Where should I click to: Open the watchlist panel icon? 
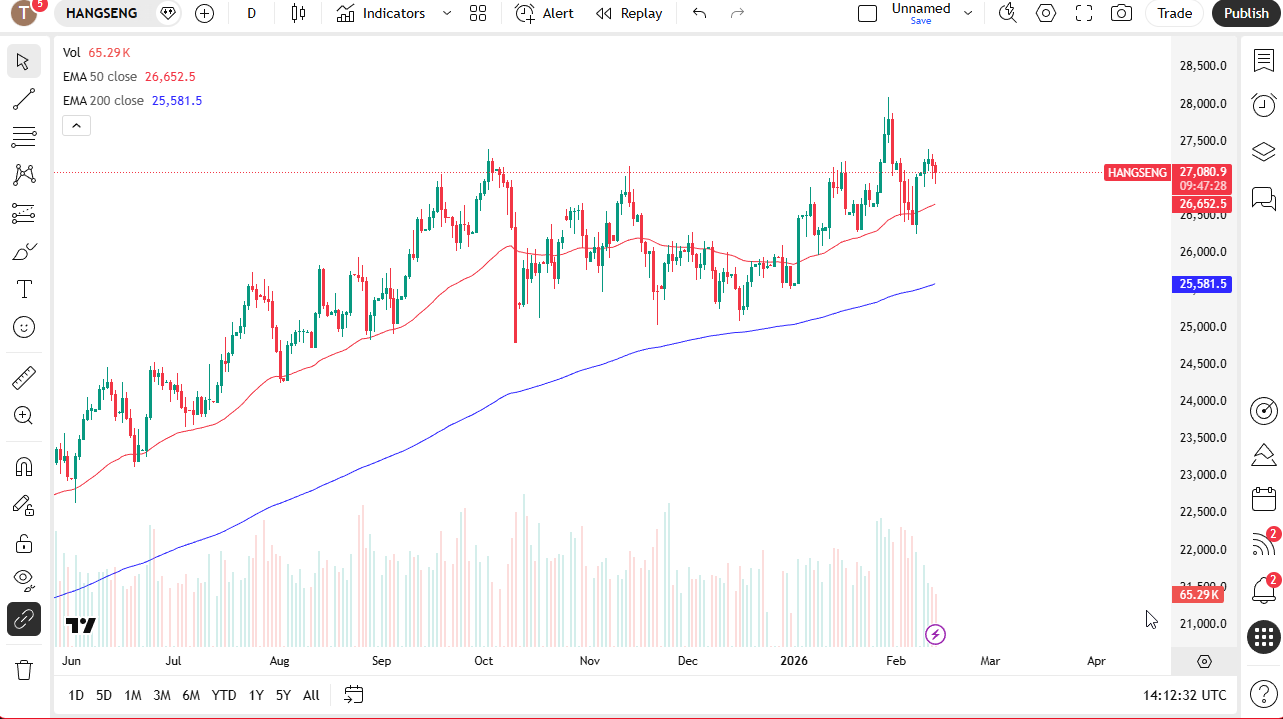(x=1264, y=60)
